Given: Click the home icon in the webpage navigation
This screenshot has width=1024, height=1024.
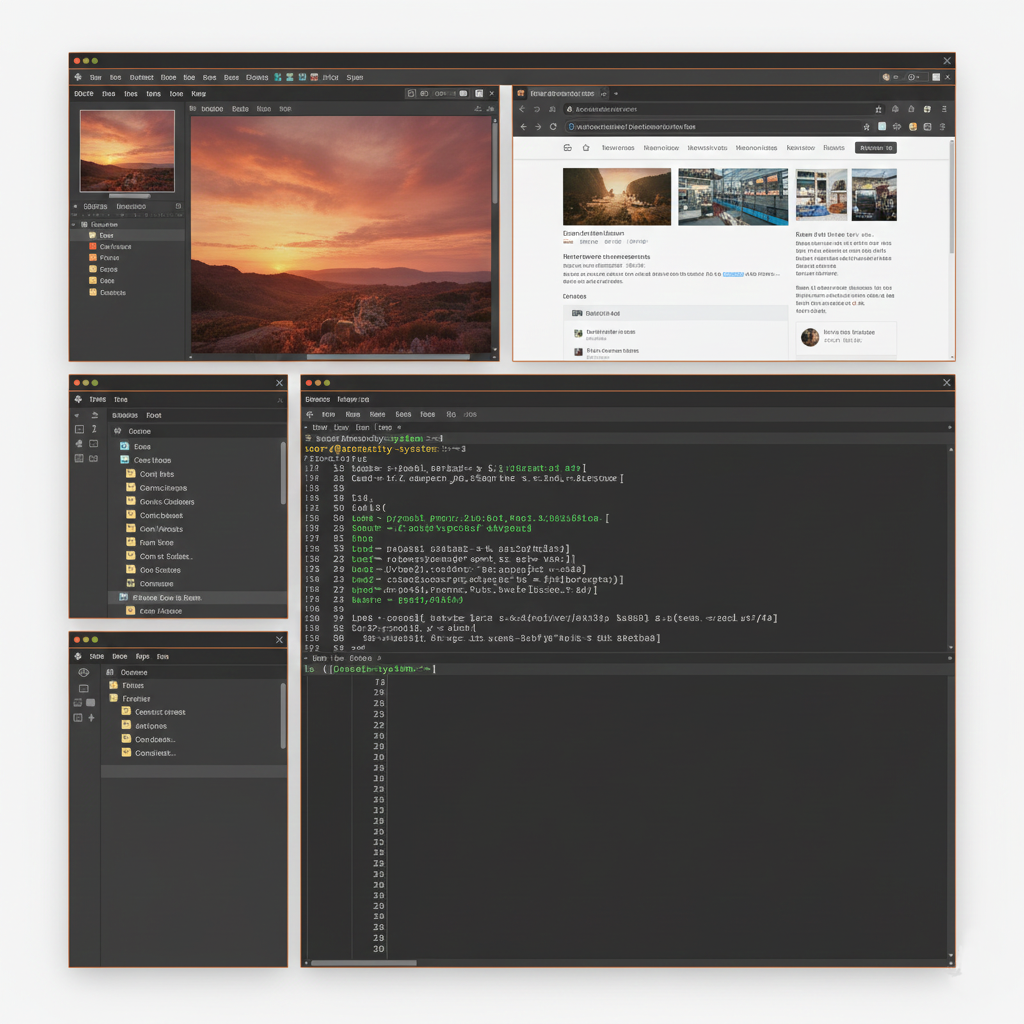Looking at the screenshot, I should coord(586,148).
